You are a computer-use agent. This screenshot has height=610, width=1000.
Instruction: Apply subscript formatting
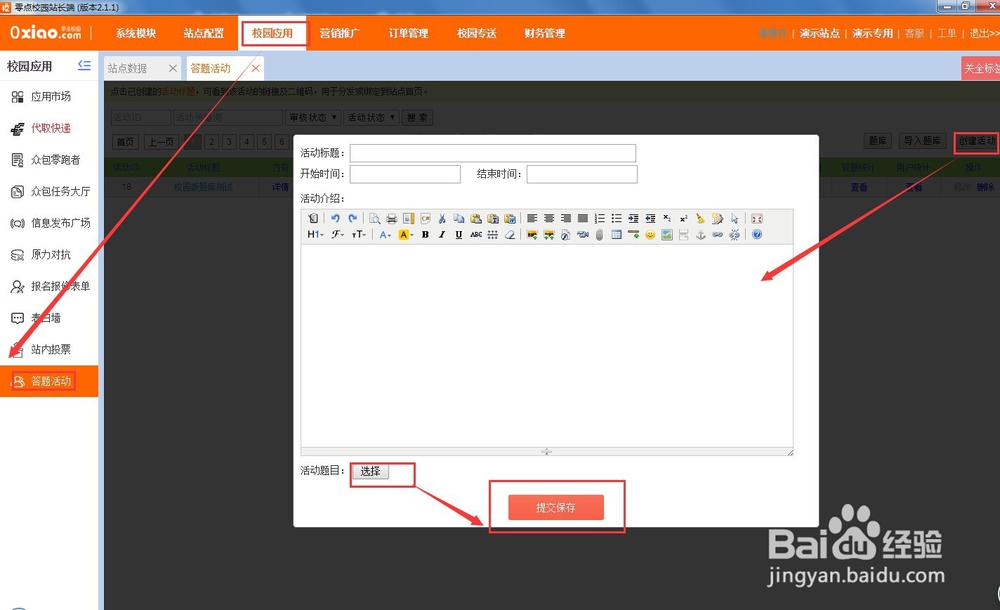pos(667,218)
